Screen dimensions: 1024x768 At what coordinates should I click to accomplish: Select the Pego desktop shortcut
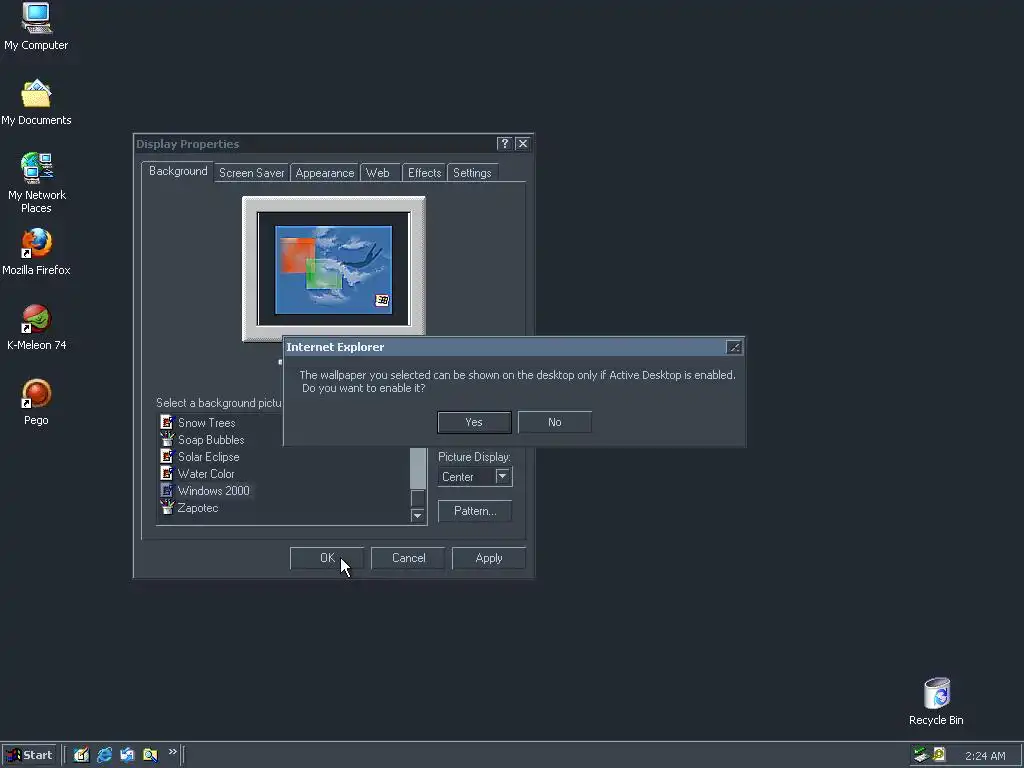click(36, 402)
